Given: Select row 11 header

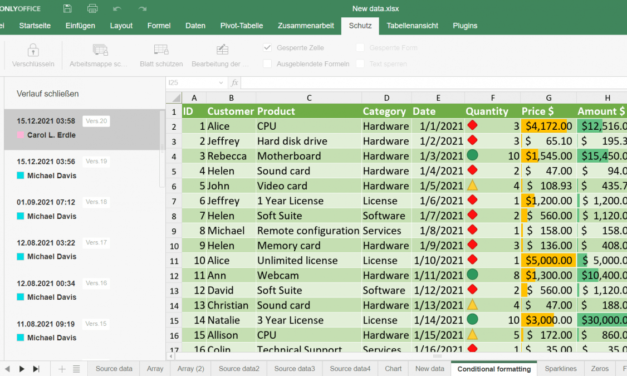Looking at the screenshot, I should coord(174,261).
